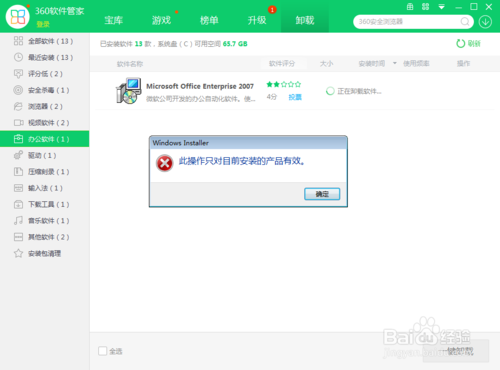Select 下载工具 (1) category

(x=45, y=204)
